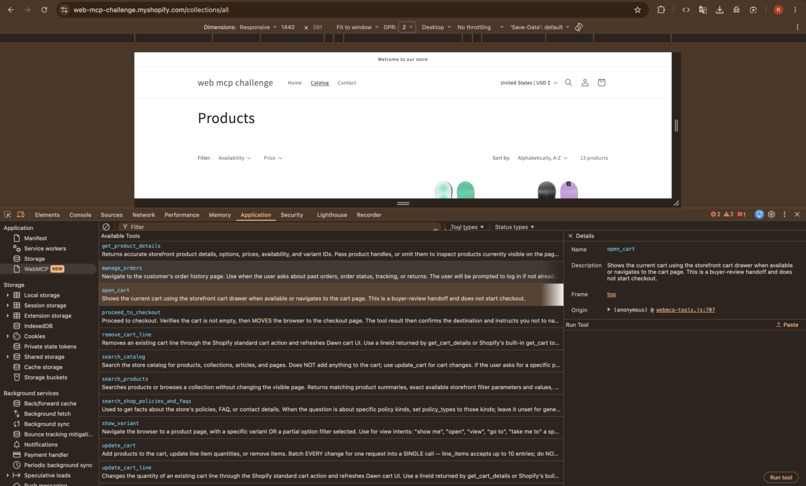Switch to the Console tab
The width and height of the screenshot is (806, 486).
(x=80, y=215)
